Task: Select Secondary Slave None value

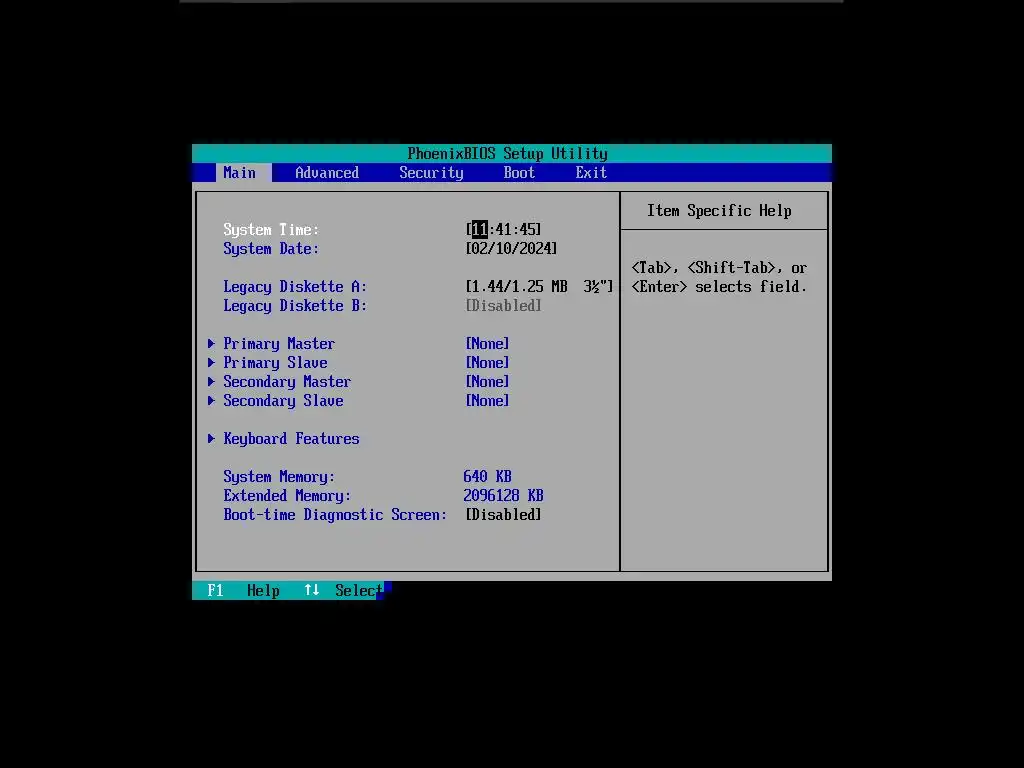Action: 487,400
